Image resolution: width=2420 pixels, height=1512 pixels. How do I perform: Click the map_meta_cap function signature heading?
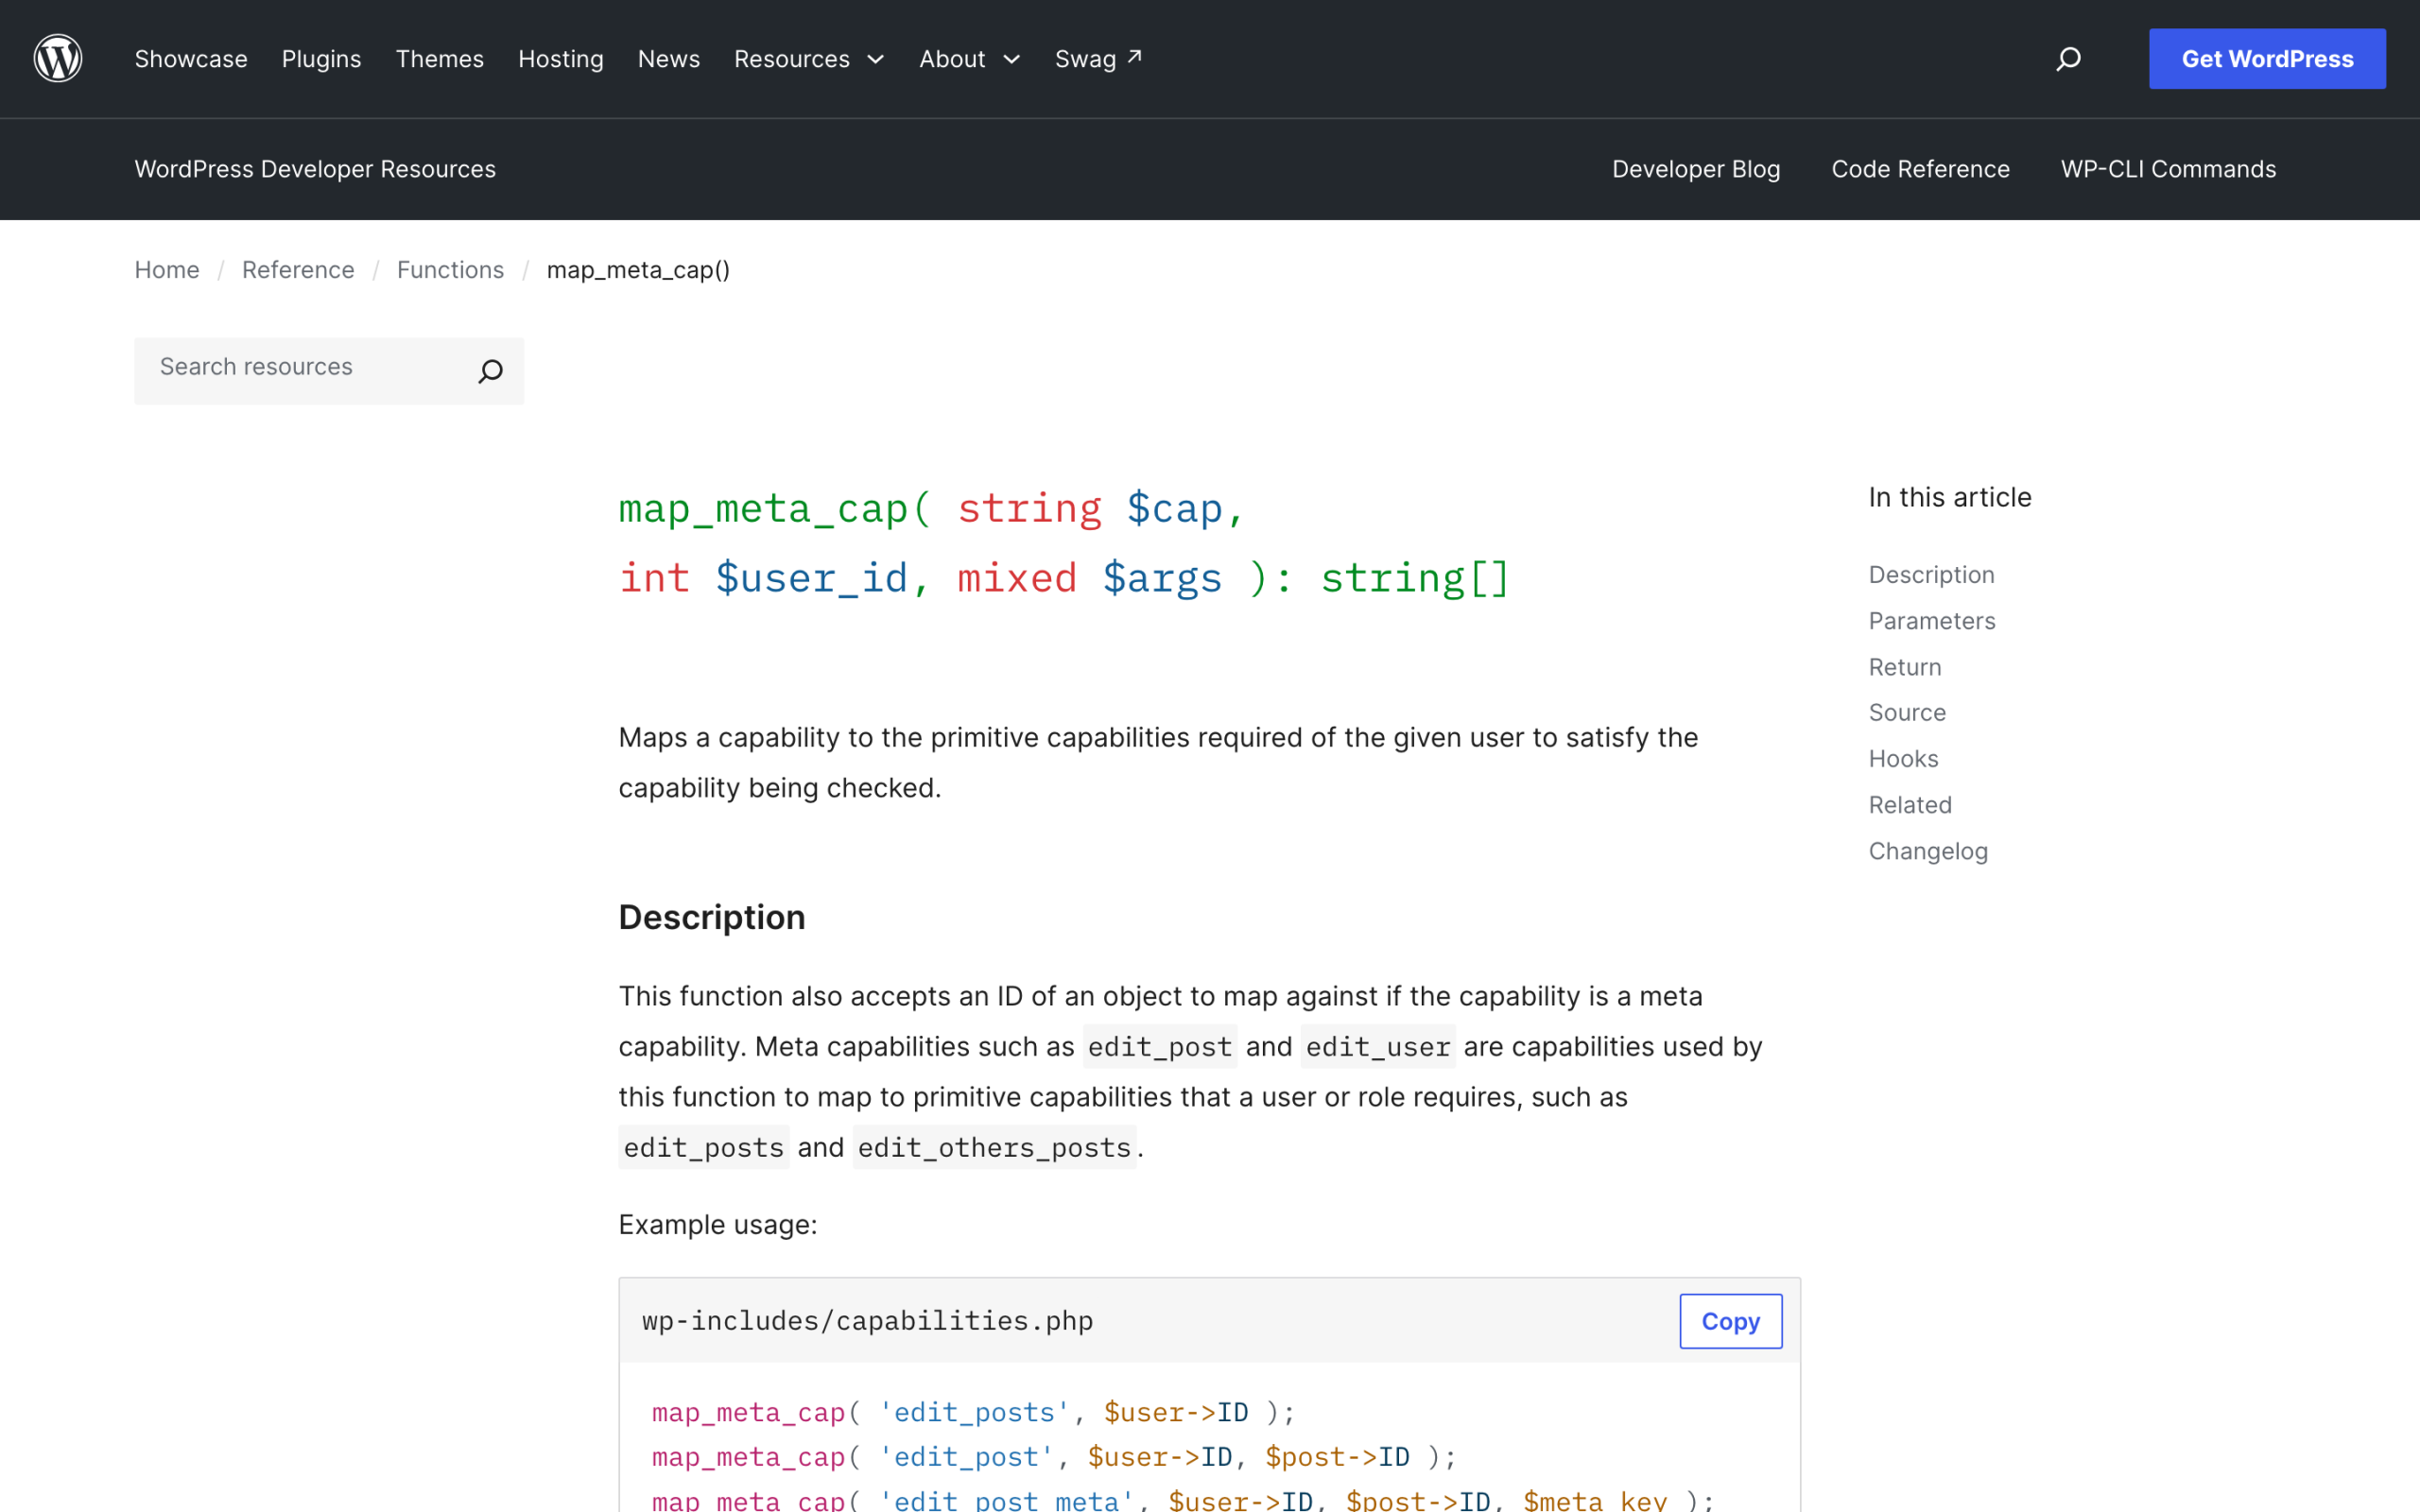tap(1063, 543)
